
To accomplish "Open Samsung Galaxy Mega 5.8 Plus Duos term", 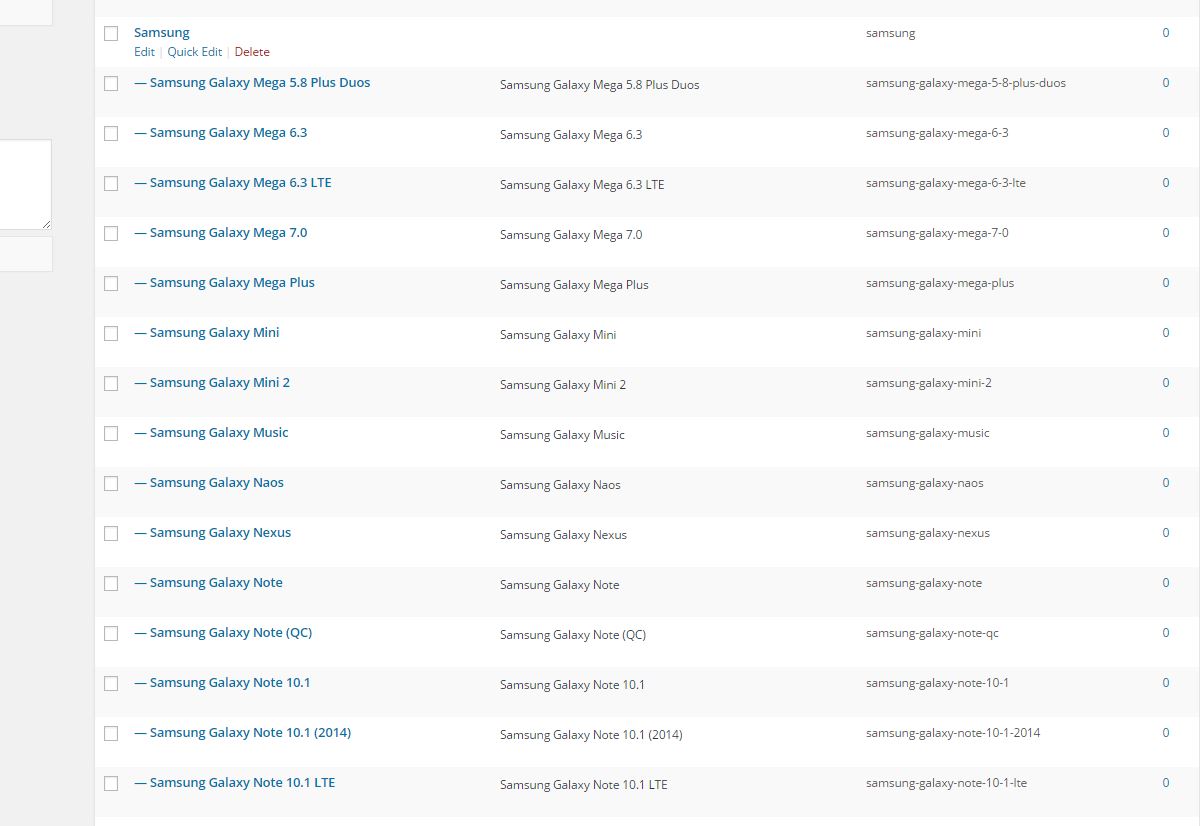I will 259,83.
